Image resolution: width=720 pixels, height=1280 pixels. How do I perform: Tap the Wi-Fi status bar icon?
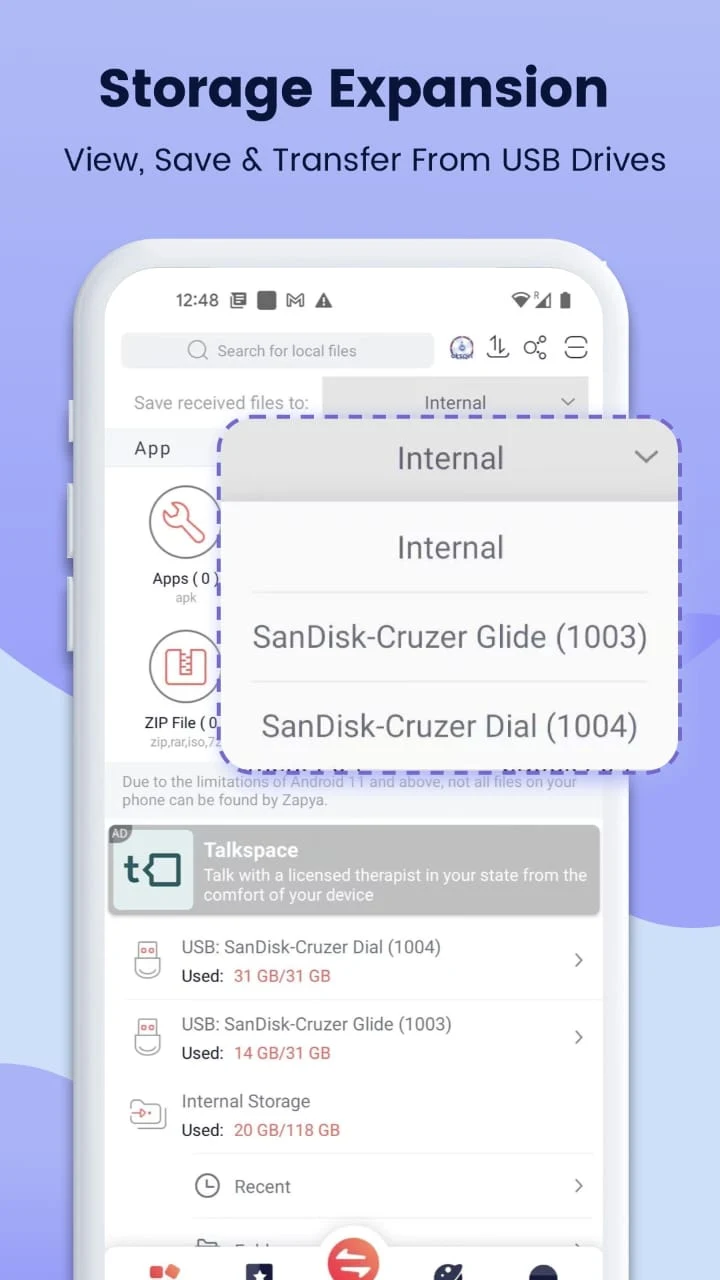click(520, 300)
